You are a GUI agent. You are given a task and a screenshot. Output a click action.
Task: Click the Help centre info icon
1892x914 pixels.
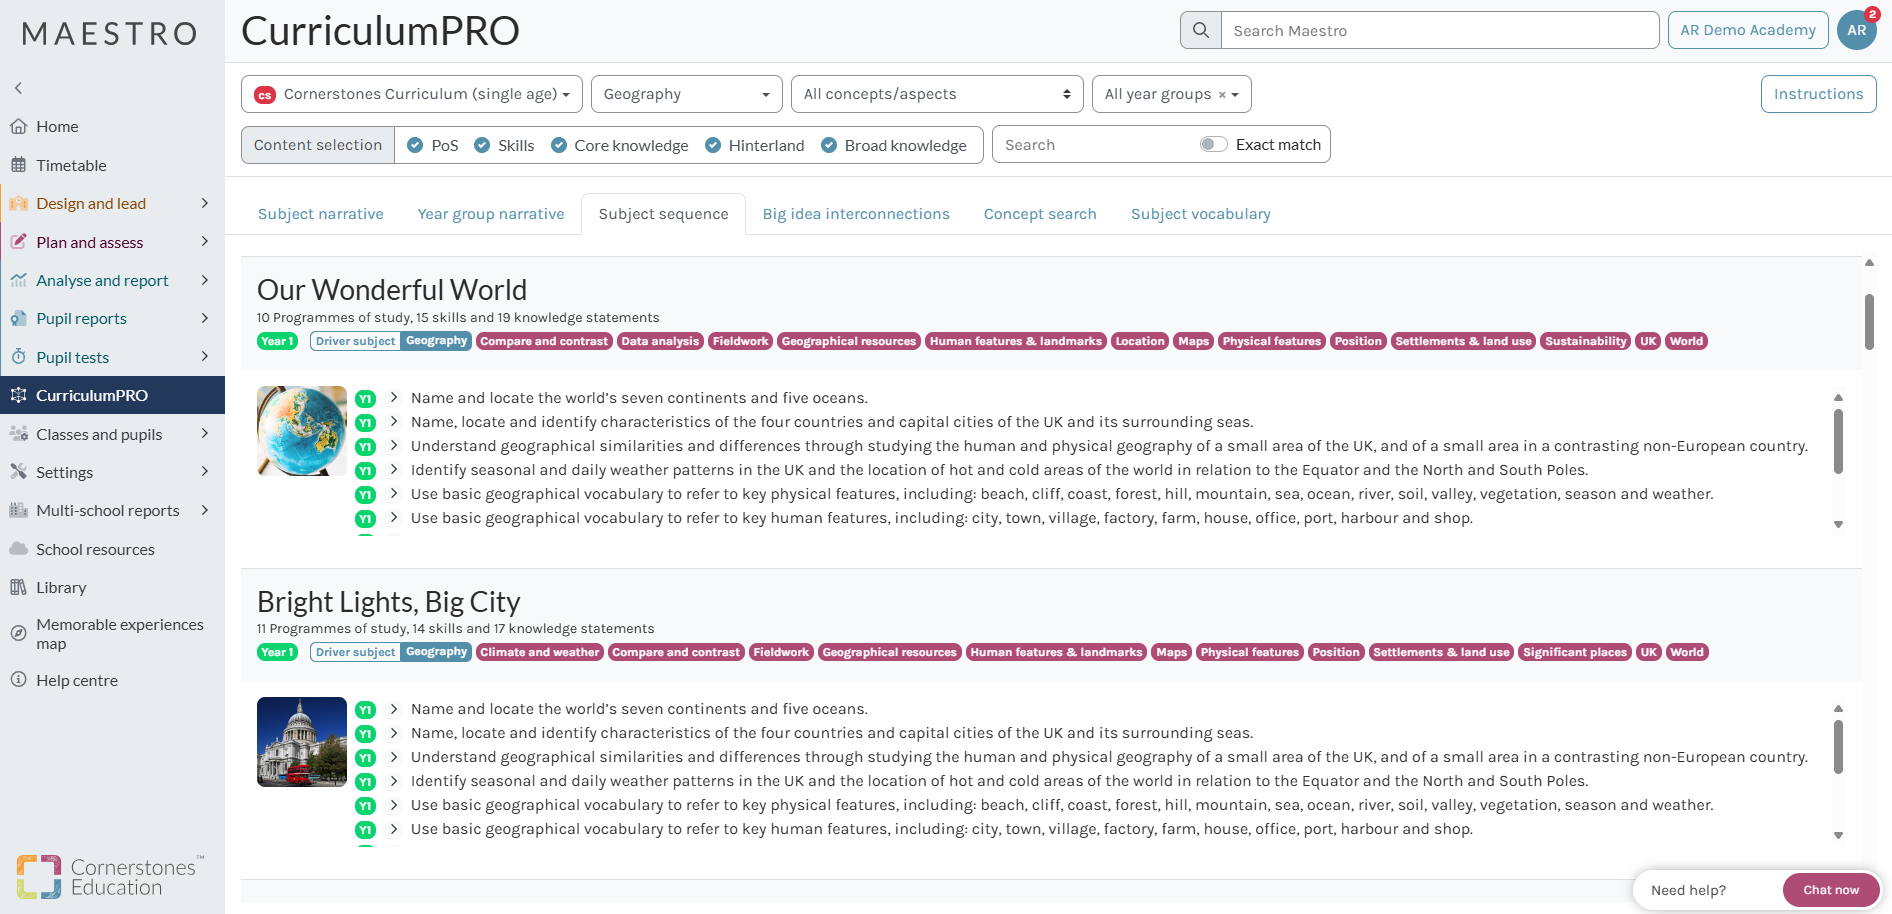point(18,680)
